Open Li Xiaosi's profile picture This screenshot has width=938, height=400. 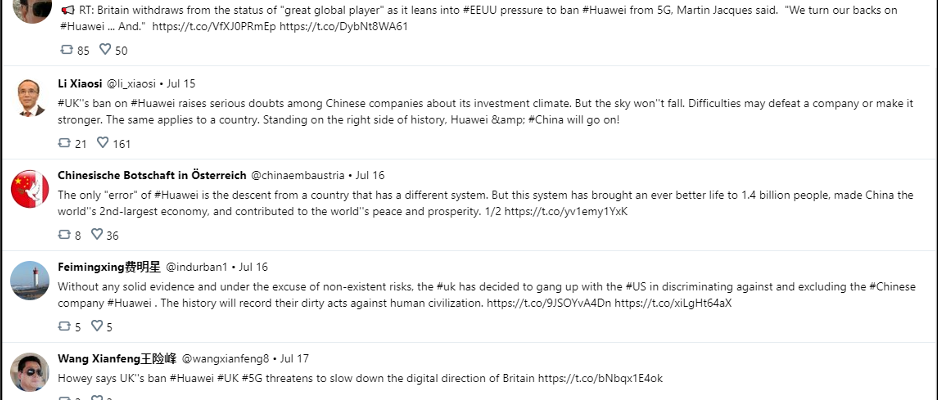click(30, 97)
